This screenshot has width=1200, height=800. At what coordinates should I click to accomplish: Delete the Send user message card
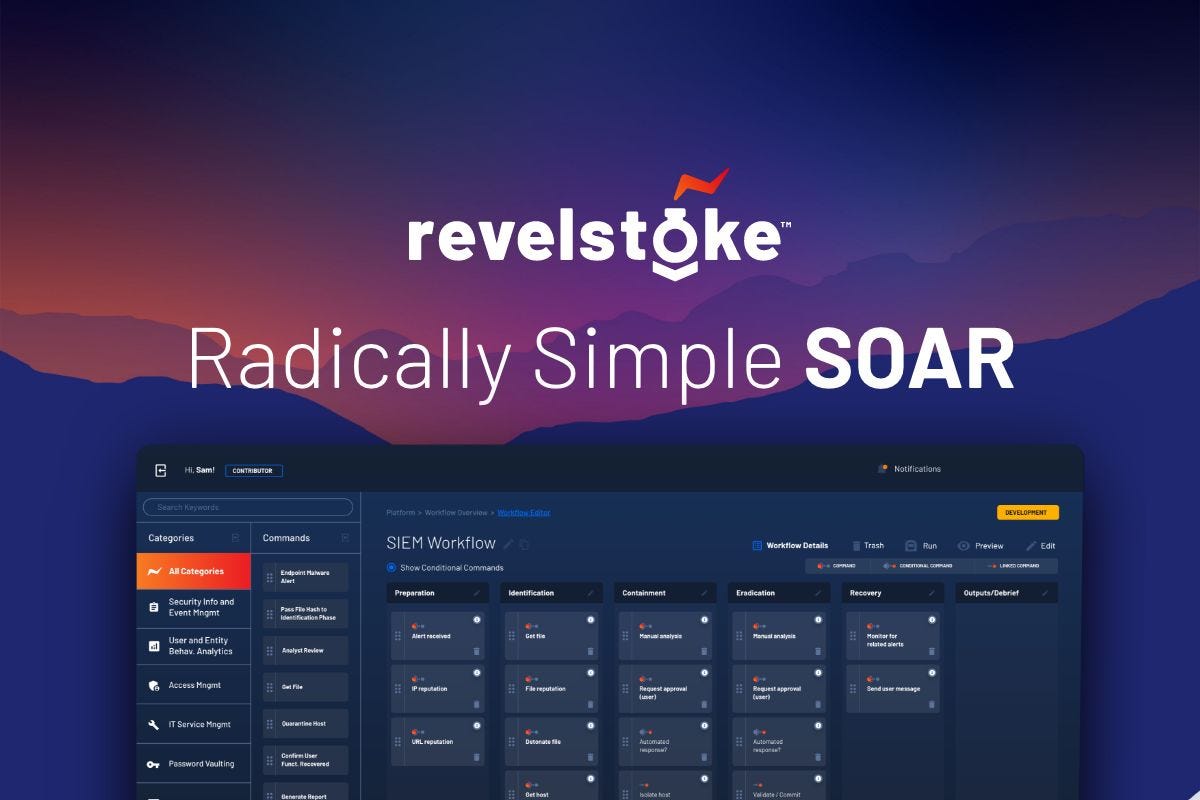click(932, 704)
